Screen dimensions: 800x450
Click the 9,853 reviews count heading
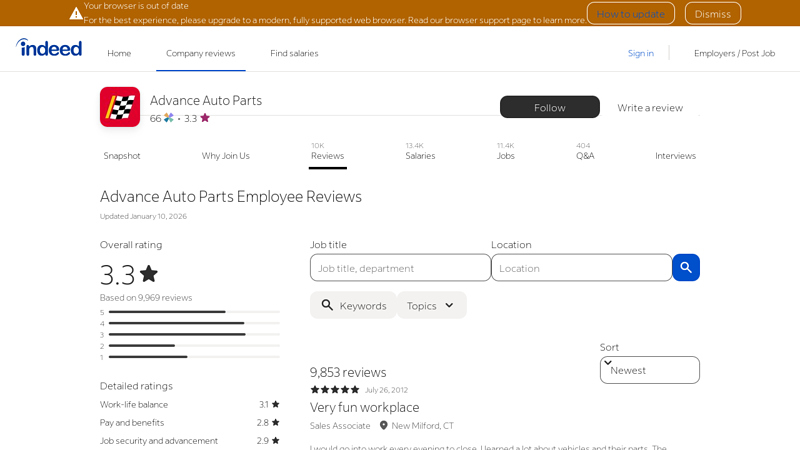348,372
